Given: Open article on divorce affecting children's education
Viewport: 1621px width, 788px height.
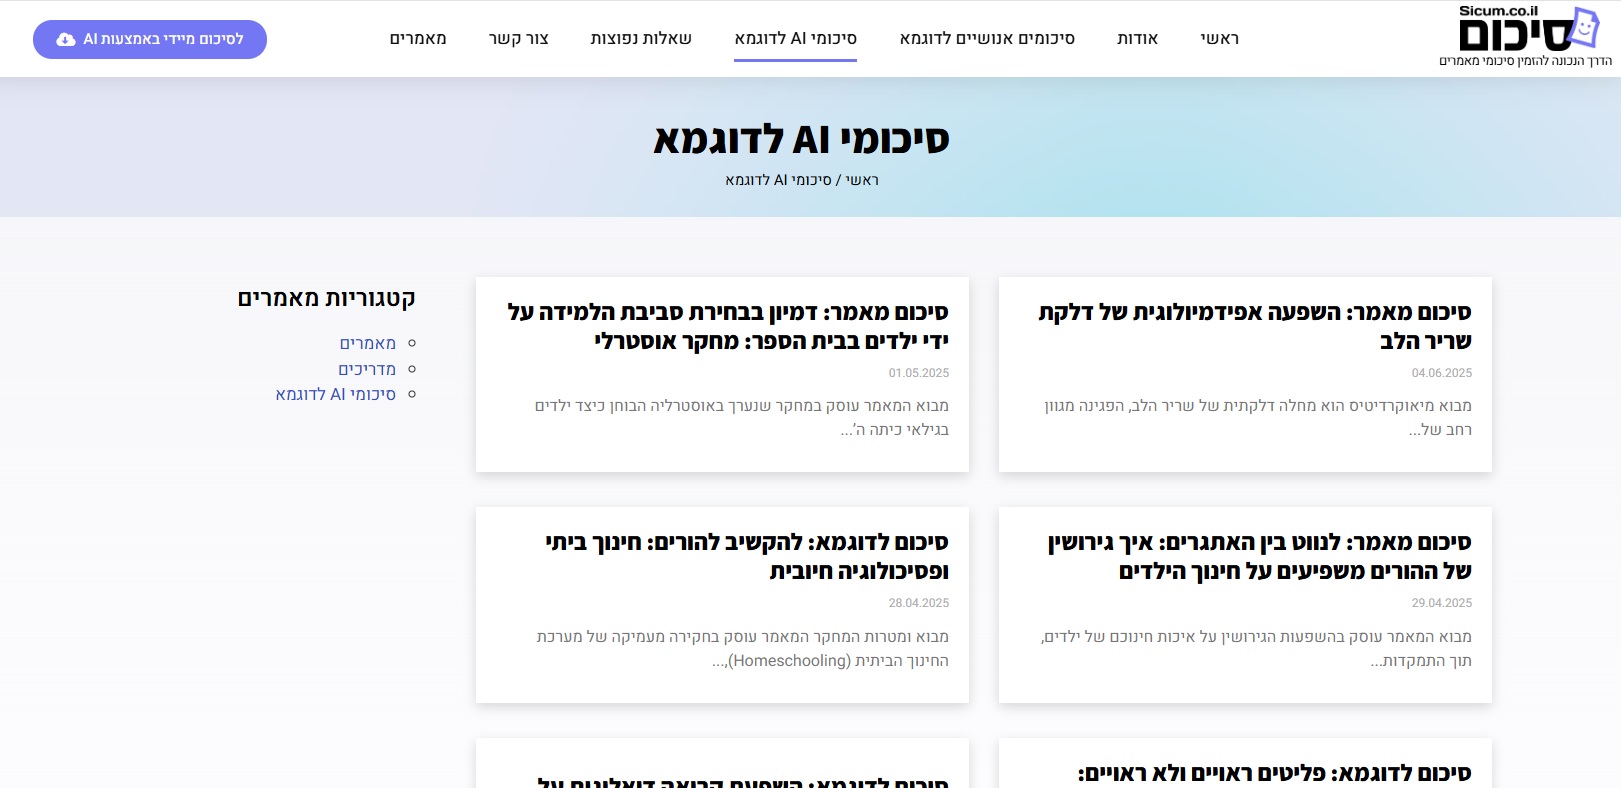Looking at the screenshot, I should 1259,556.
